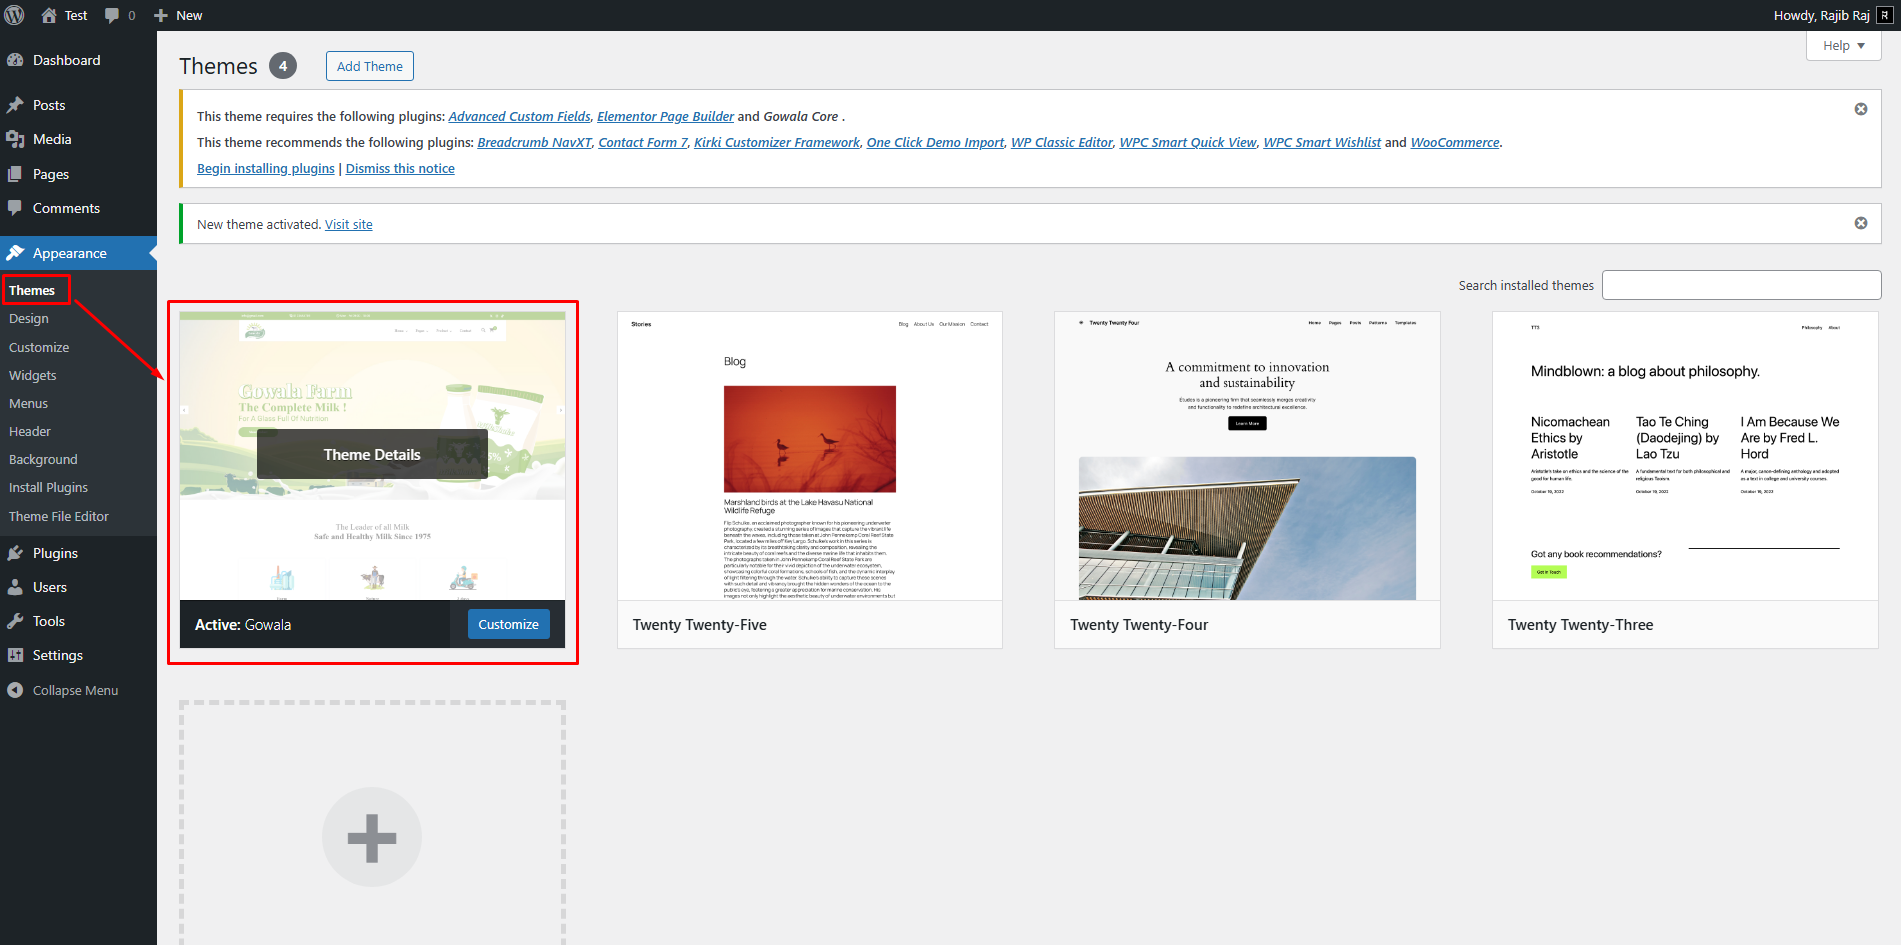This screenshot has height=945, width=1901.
Task: Click the Plugins plug icon
Action: click(15, 553)
